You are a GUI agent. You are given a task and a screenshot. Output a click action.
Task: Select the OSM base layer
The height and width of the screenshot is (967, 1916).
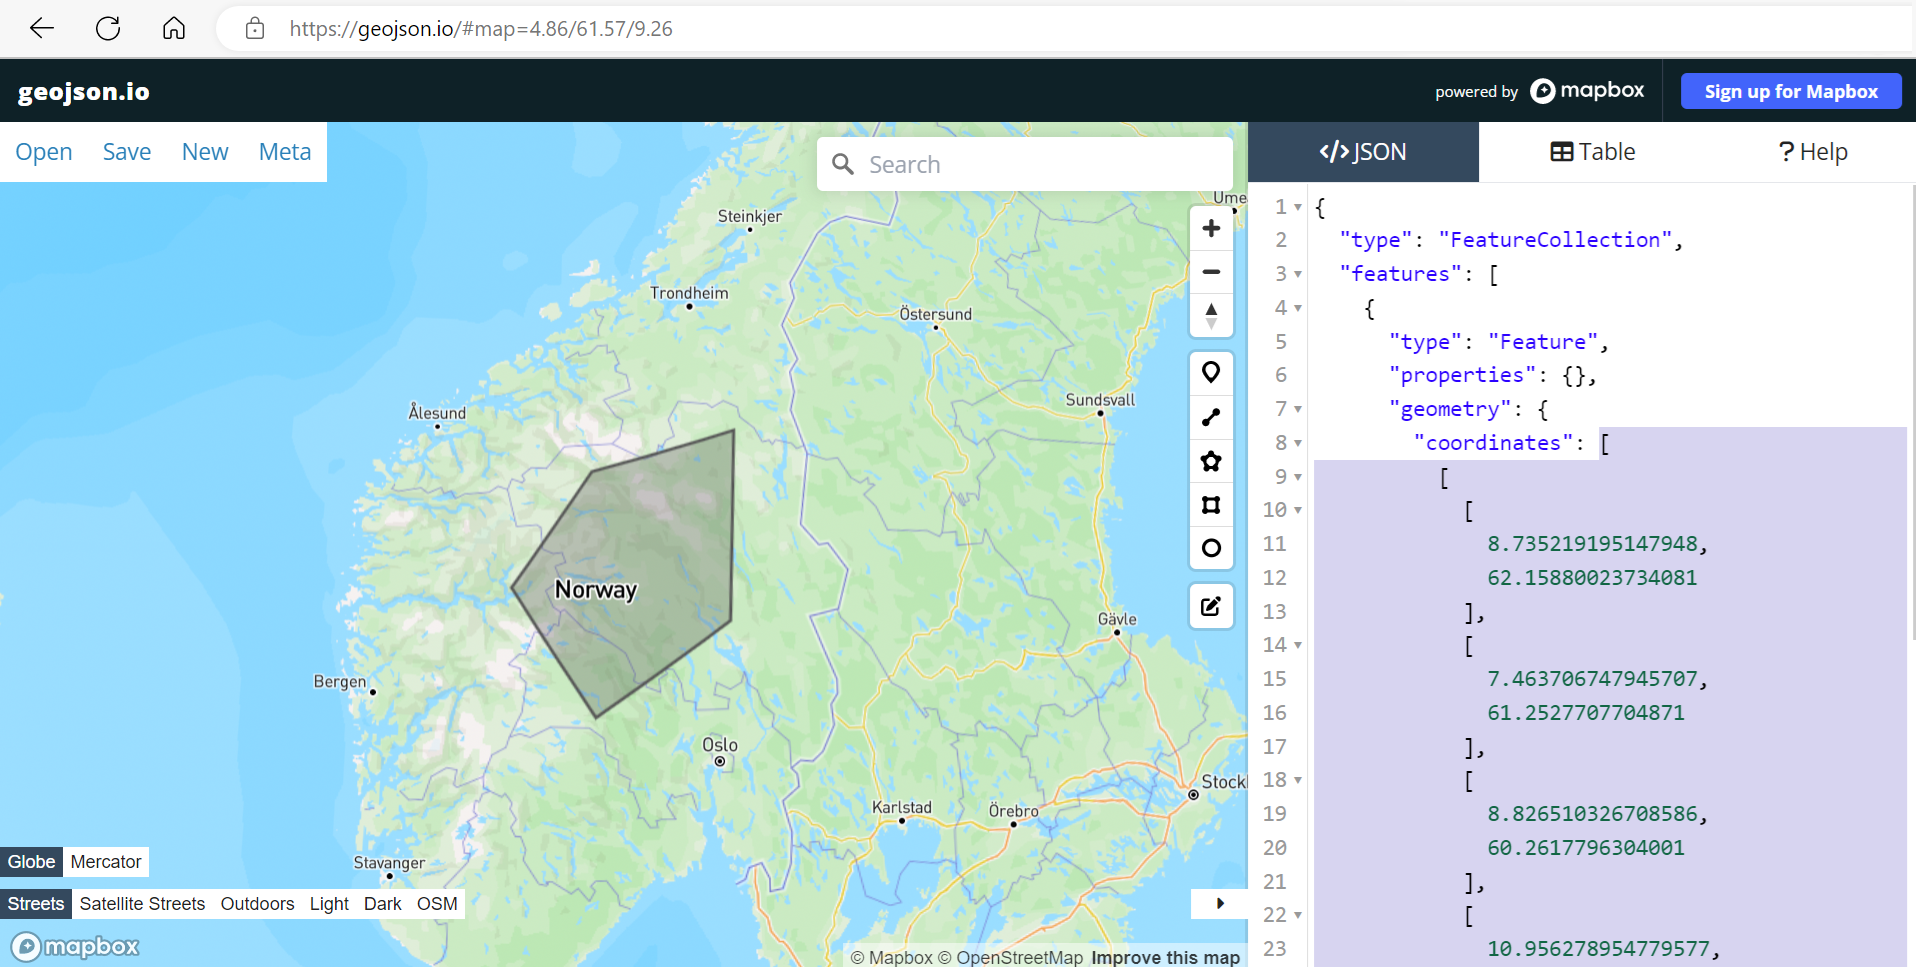pyautogui.click(x=437, y=904)
